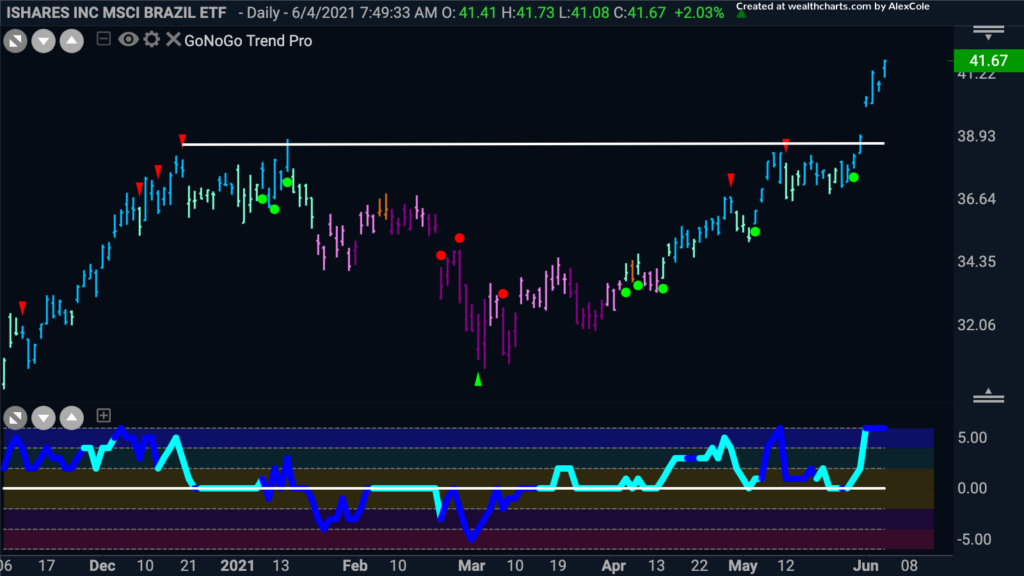This screenshot has width=1024, height=576.
Task: Select the white zero line in oscillator
Action: (x=444, y=488)
